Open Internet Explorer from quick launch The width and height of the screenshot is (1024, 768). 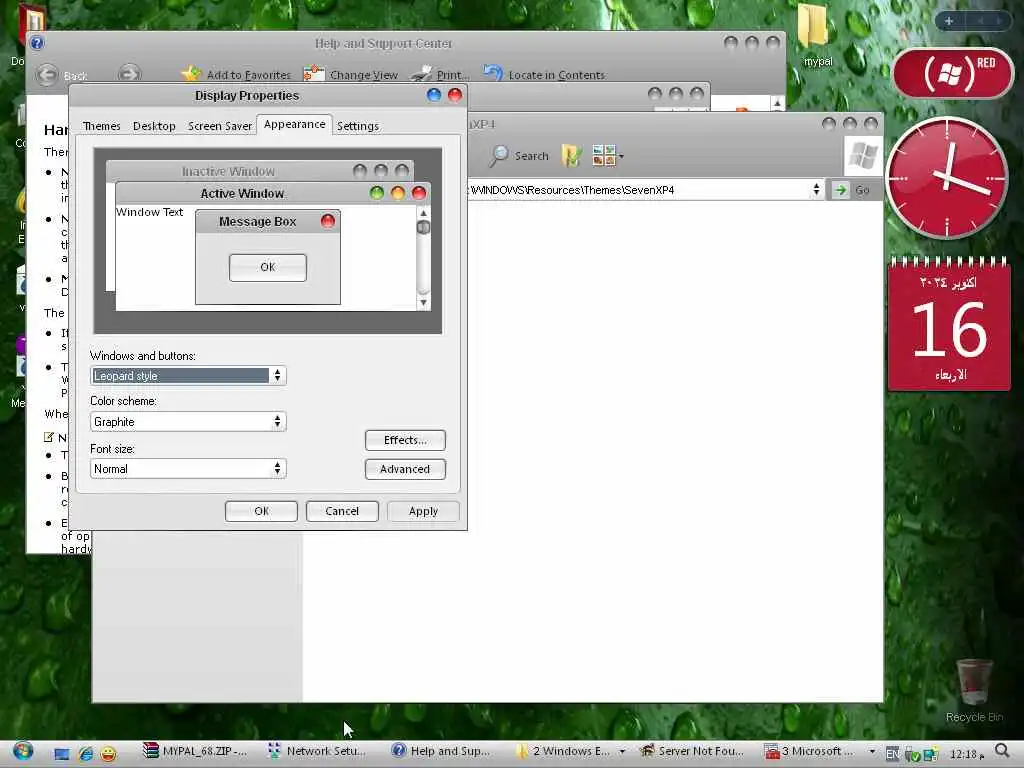[x=86, y=754]
